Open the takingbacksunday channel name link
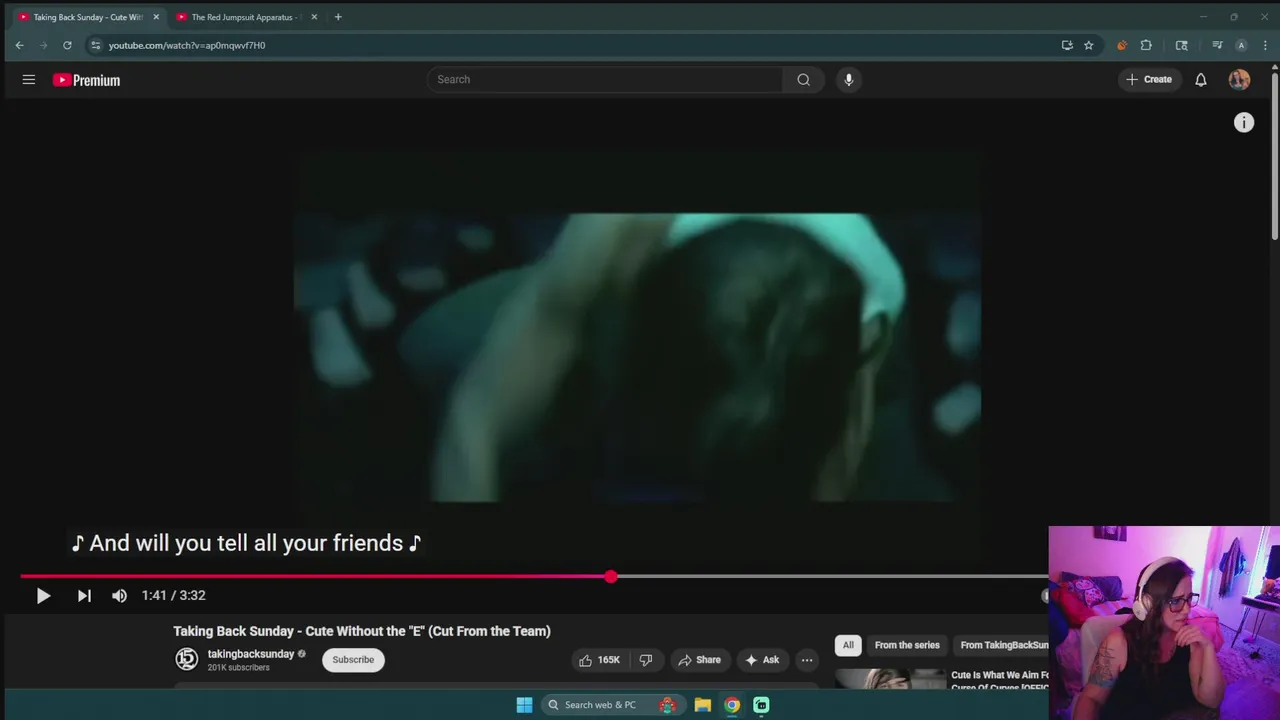 [x=251, y=654]
